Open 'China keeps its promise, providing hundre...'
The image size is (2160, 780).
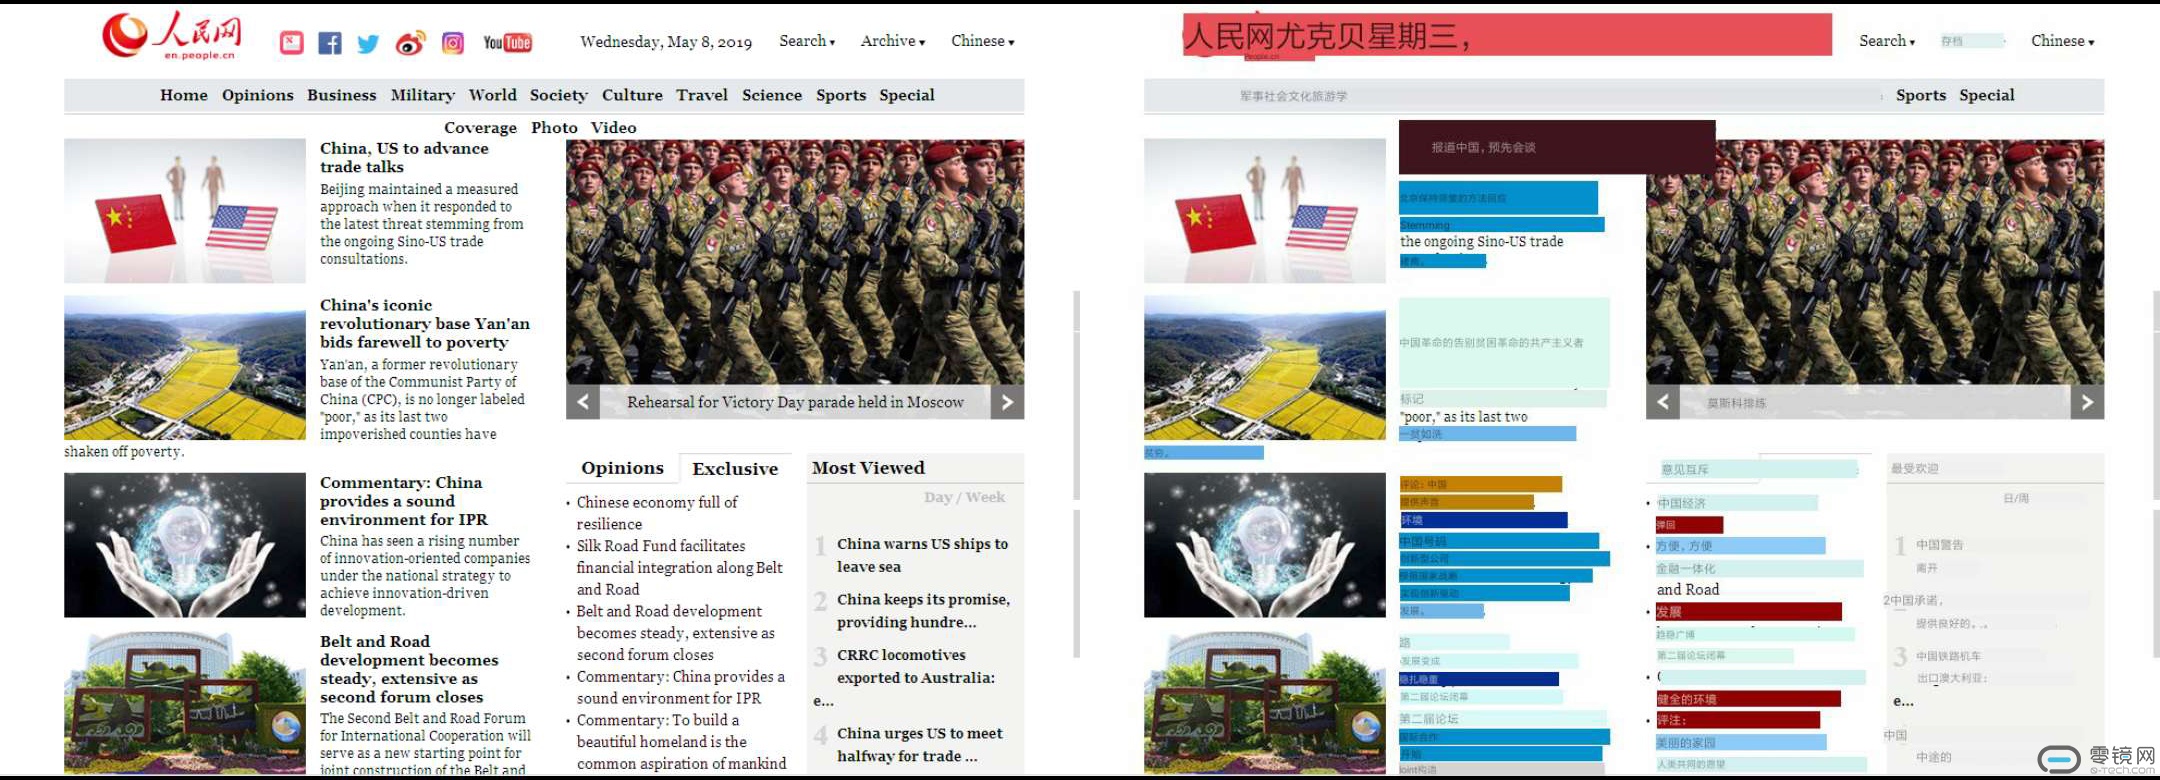[923, 610]
